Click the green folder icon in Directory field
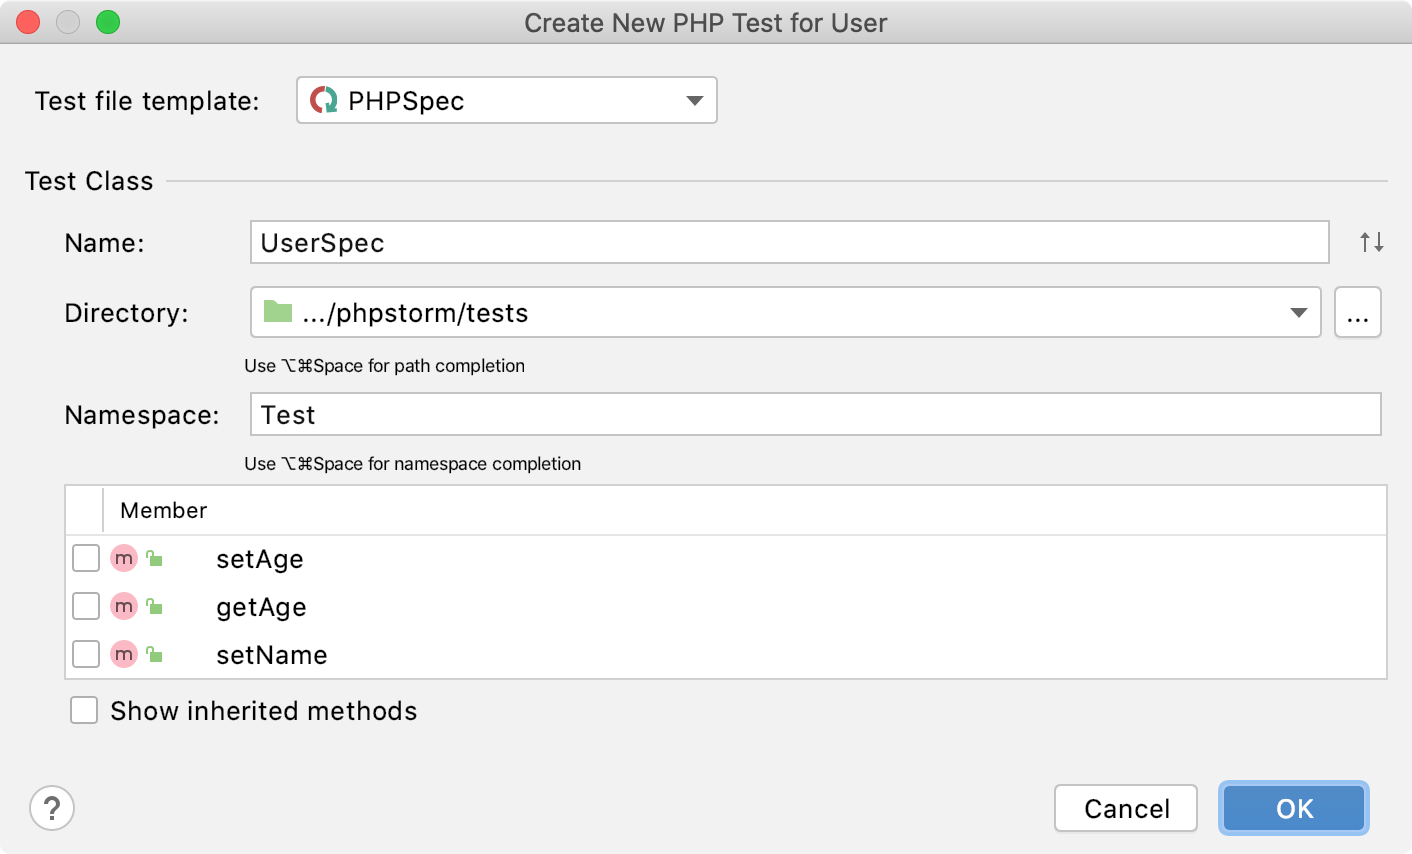The image size is (1412, 854). click(x=277, y=312)
